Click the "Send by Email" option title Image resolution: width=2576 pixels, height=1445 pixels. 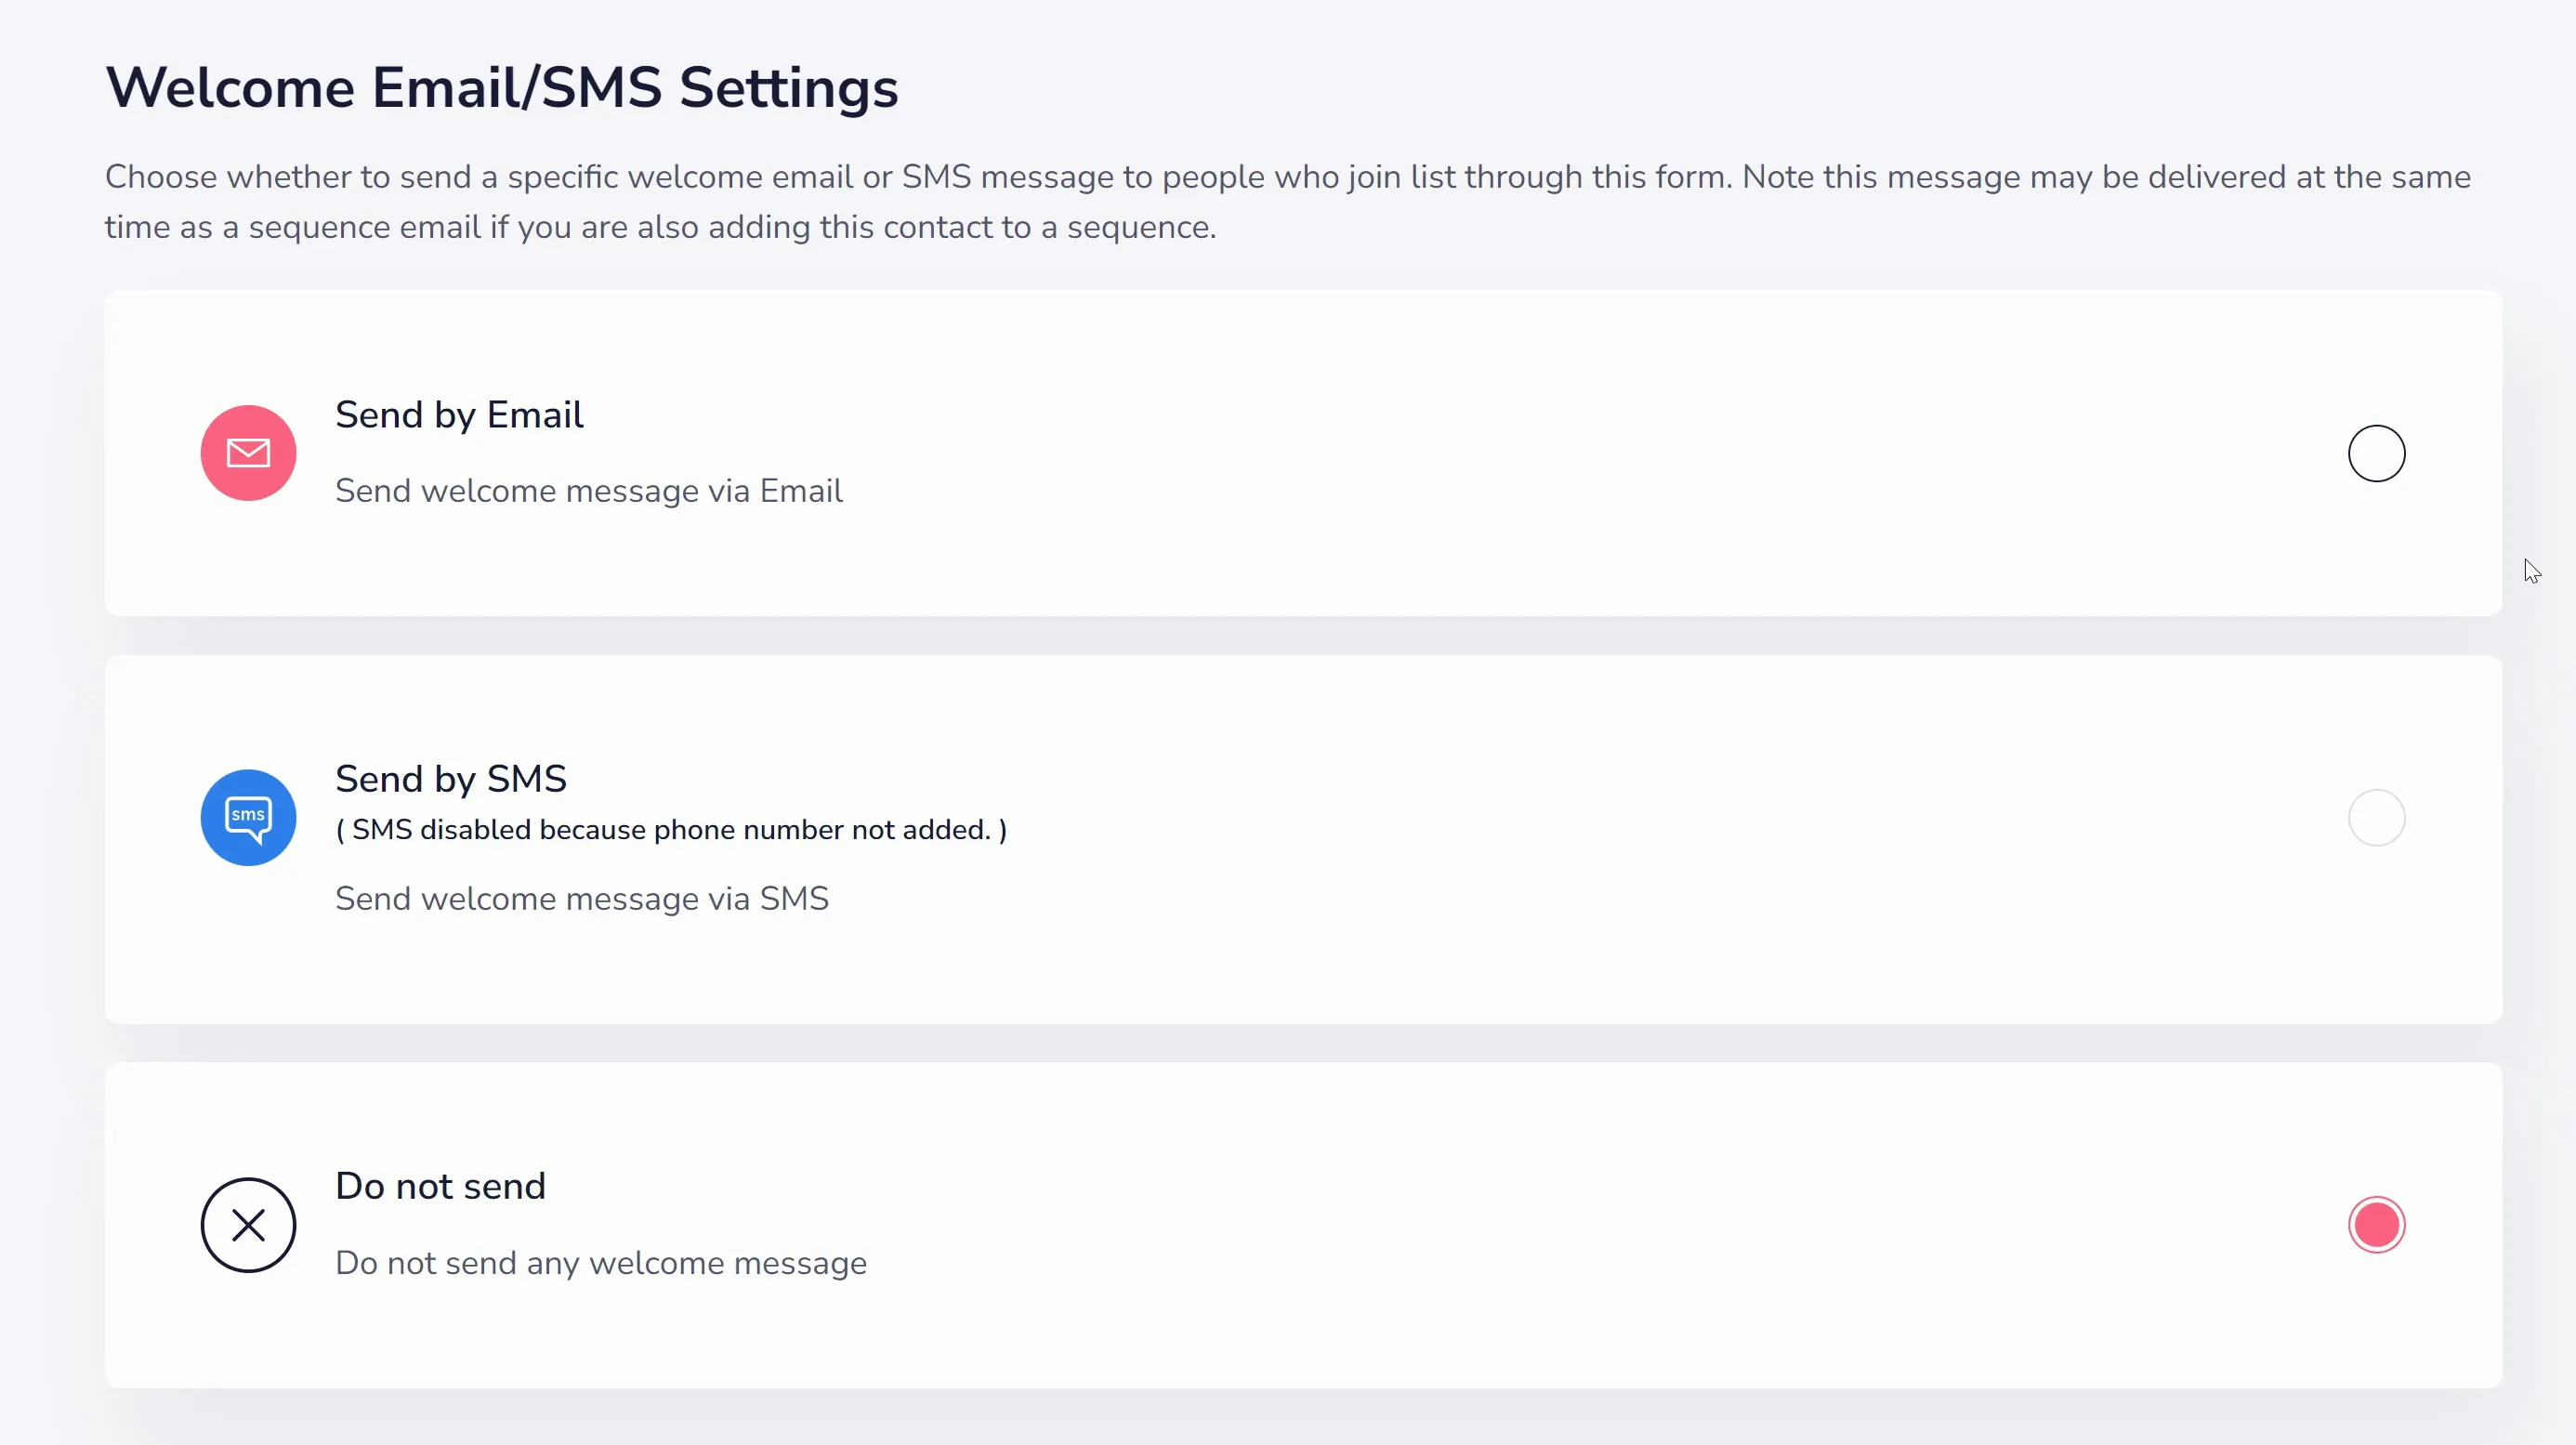(x=459, y=415)
